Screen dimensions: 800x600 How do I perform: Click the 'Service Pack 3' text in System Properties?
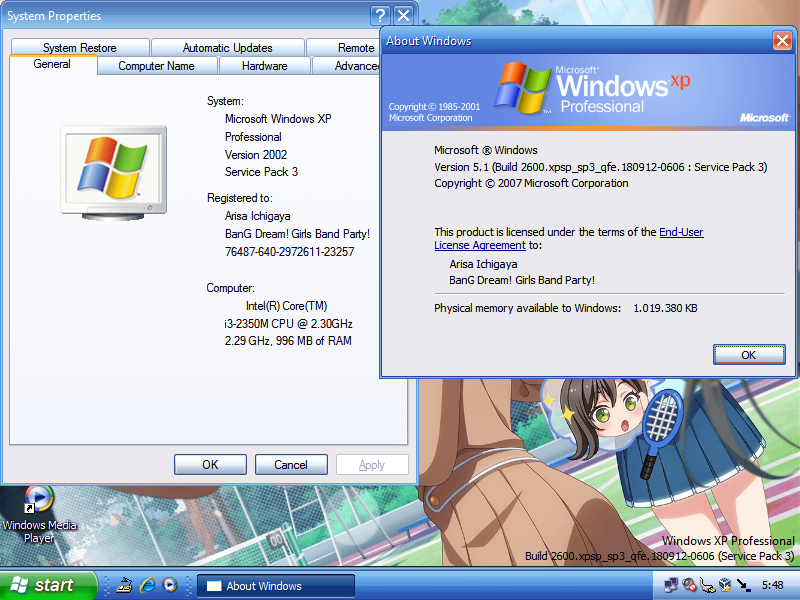261,172
